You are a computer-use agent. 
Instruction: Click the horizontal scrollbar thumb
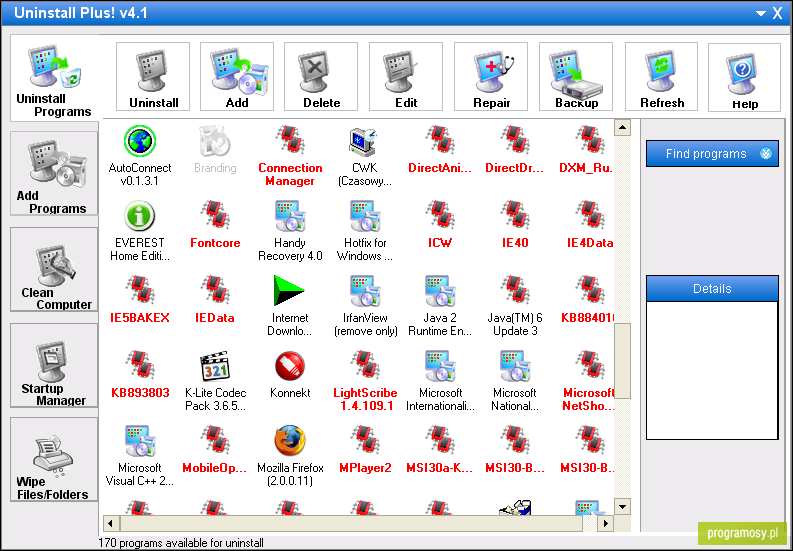click(x=351, y=523)
